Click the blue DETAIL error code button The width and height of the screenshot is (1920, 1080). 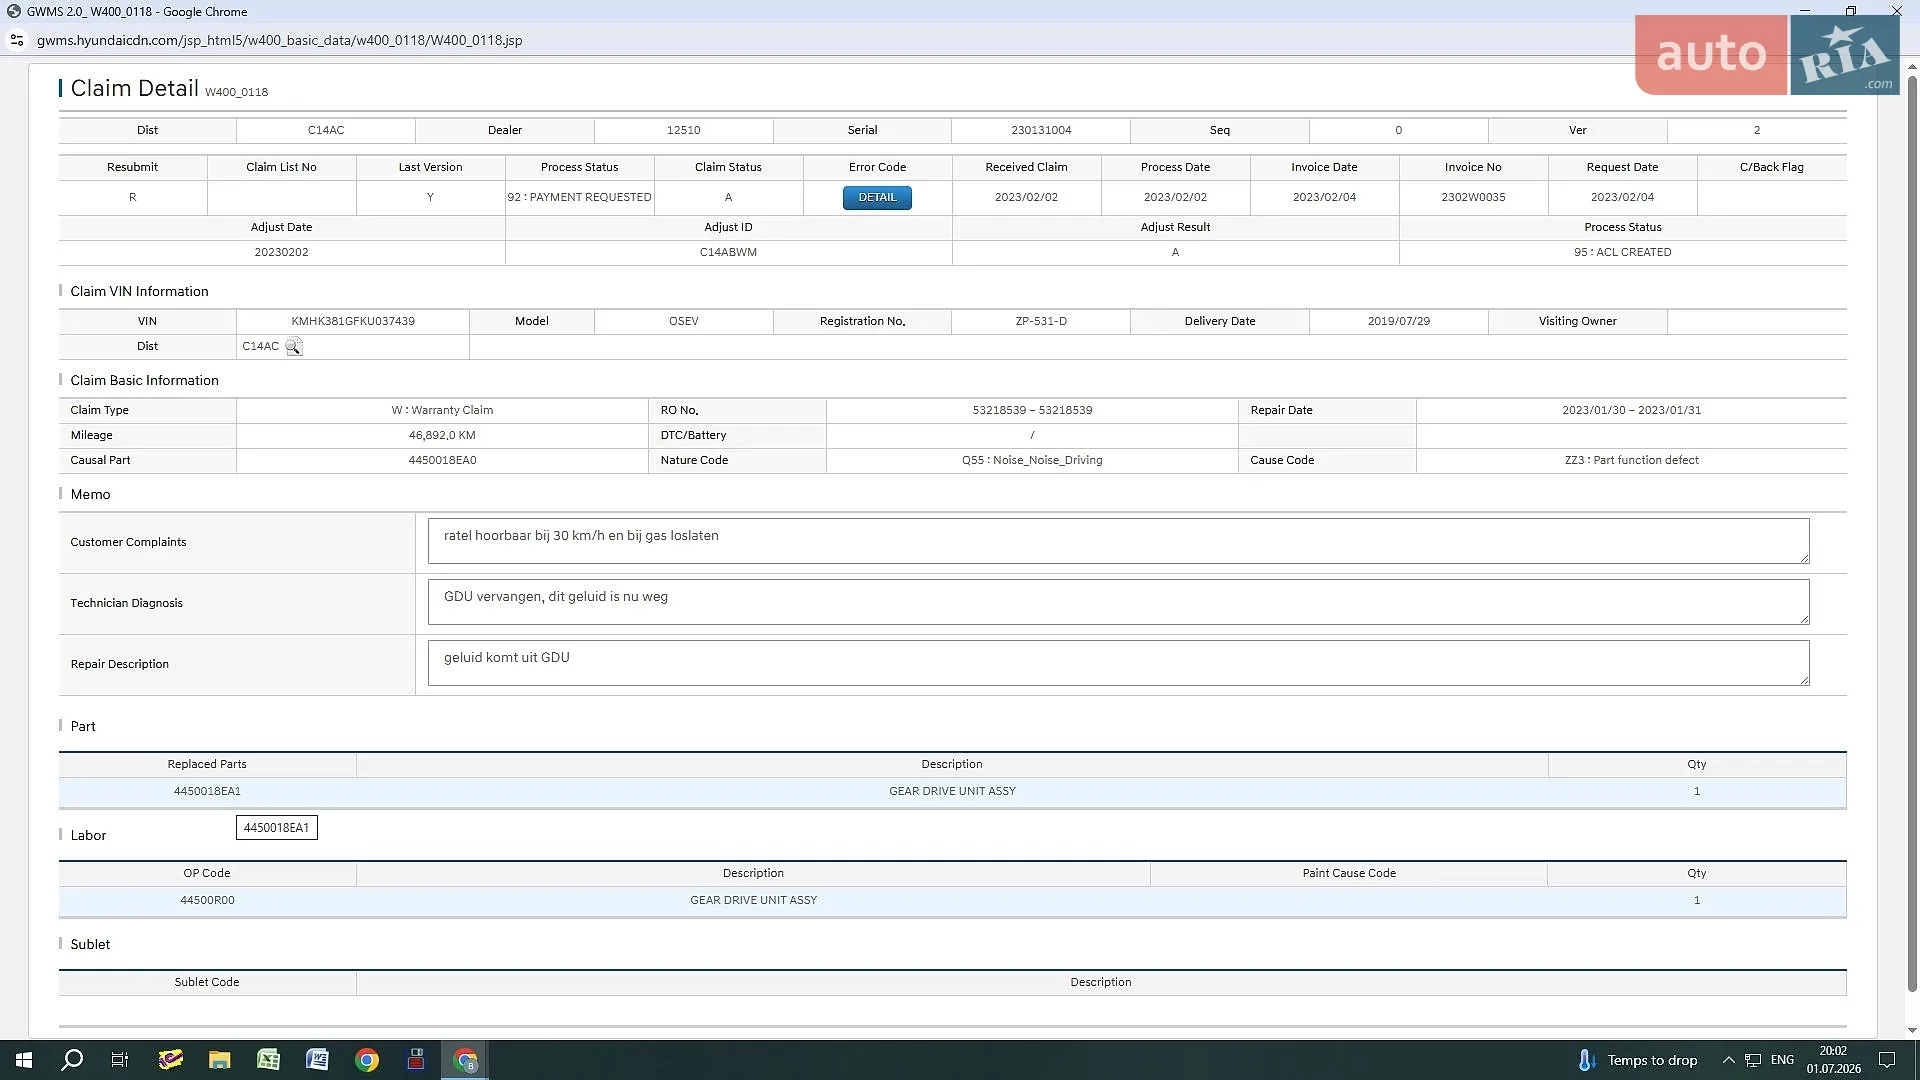tap(877, 198)
